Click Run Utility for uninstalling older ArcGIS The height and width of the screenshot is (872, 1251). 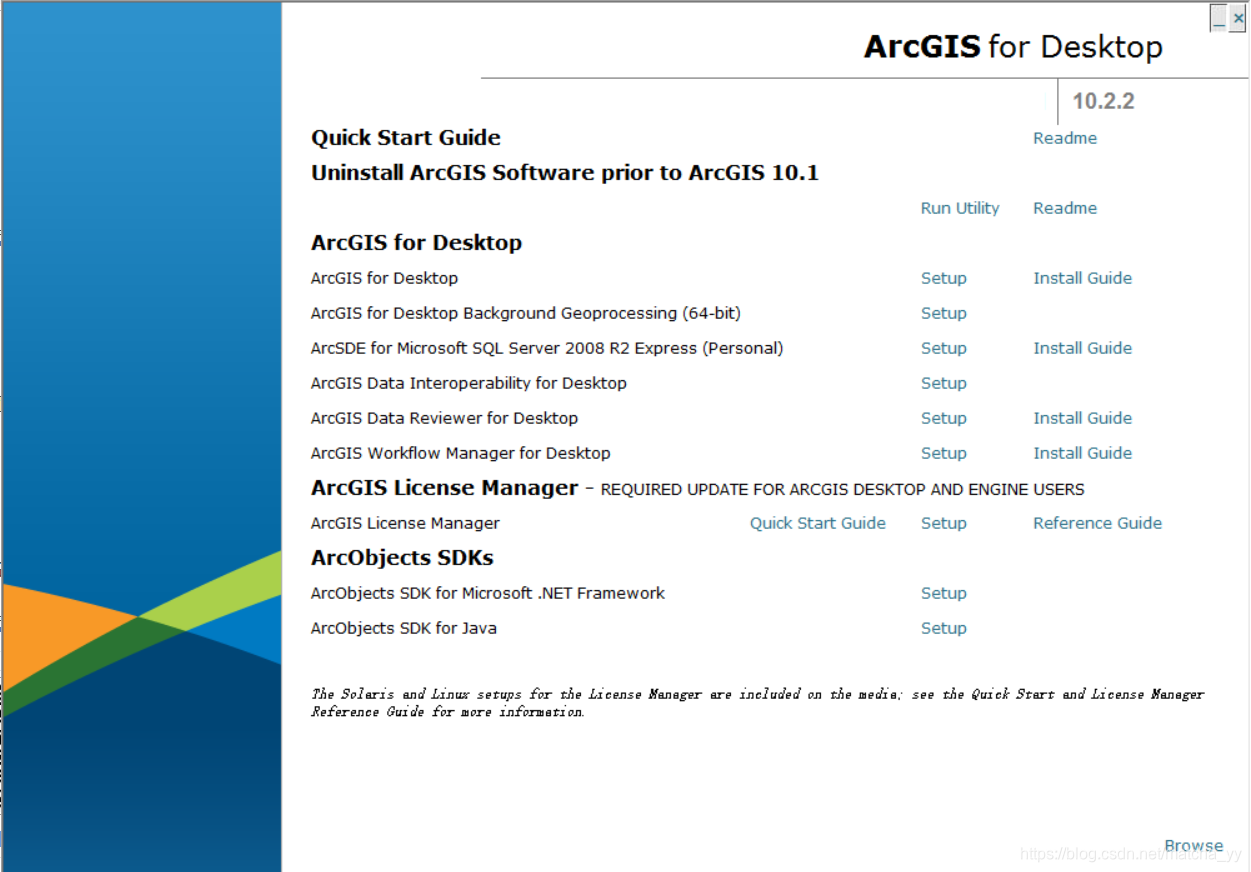tap(960, 208)
